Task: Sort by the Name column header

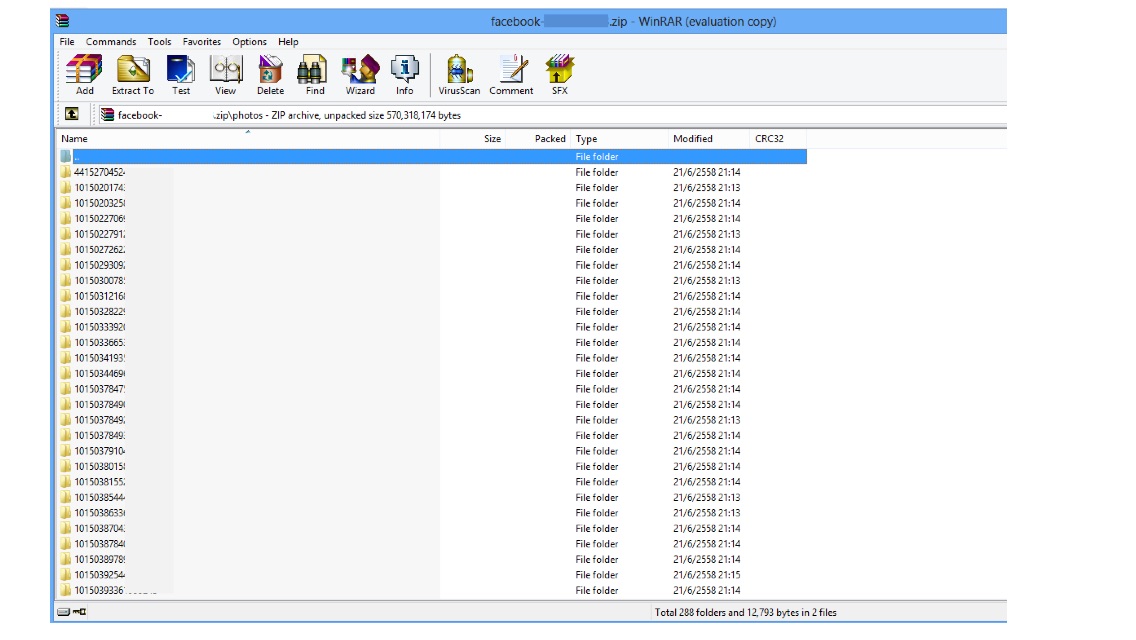Action: click(248, 138)
